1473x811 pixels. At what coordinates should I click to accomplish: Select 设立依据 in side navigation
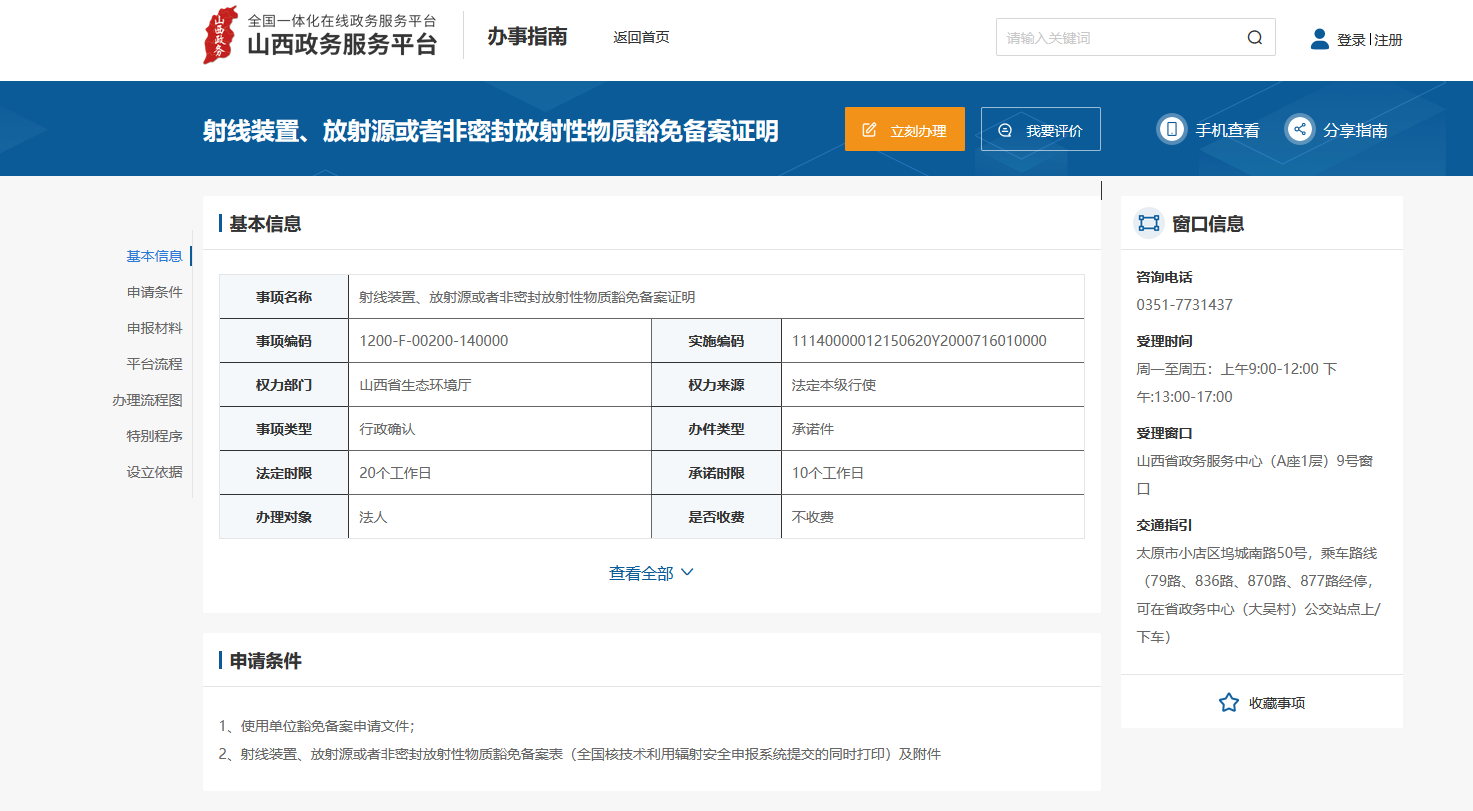tap(154, 472)
